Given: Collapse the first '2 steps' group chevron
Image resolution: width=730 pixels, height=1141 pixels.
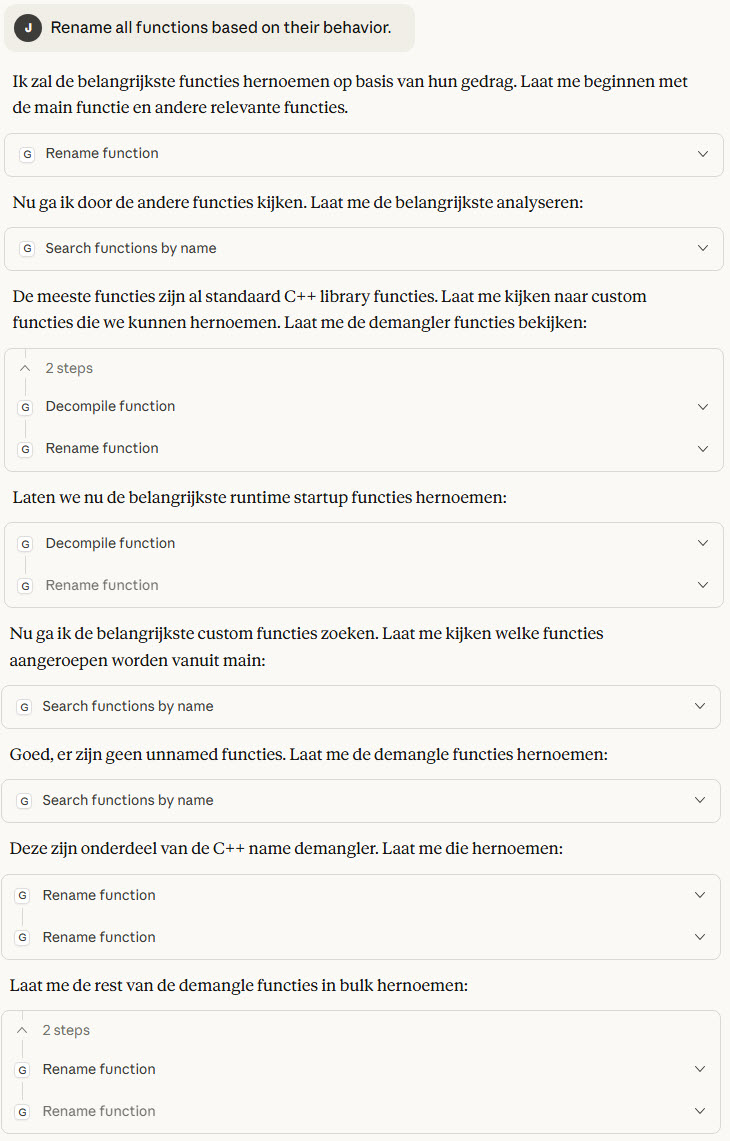Looking at the screenshot, I should pos(26,369).
